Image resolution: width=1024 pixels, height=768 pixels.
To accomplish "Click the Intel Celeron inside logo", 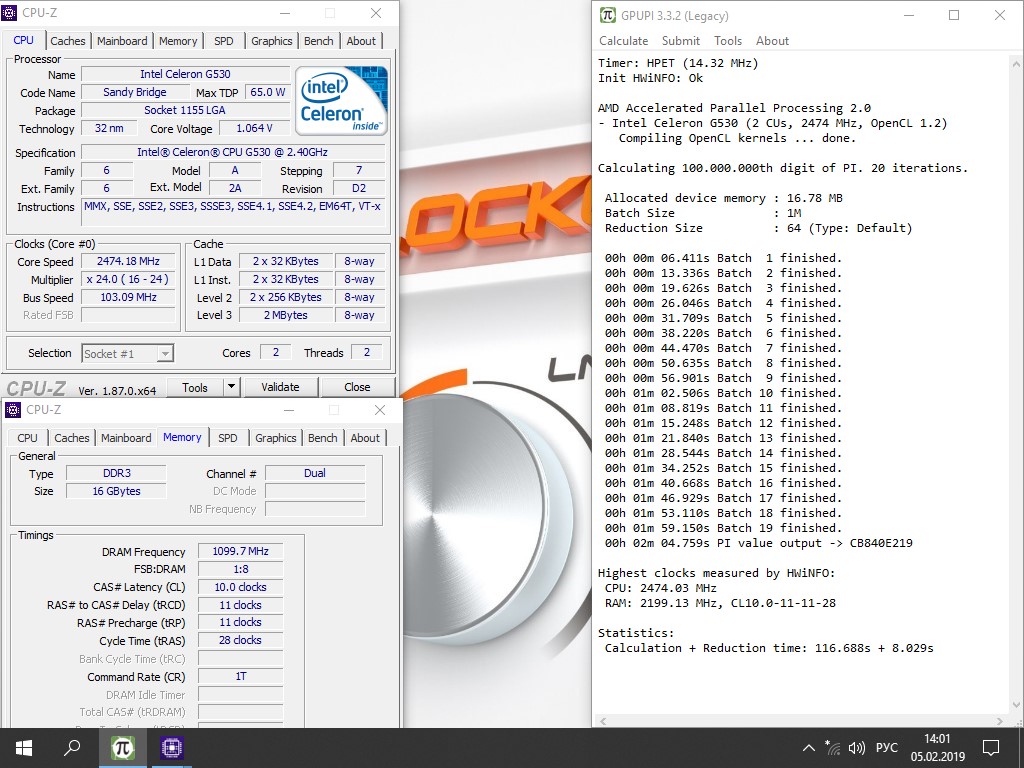I will tap(341, 100).
